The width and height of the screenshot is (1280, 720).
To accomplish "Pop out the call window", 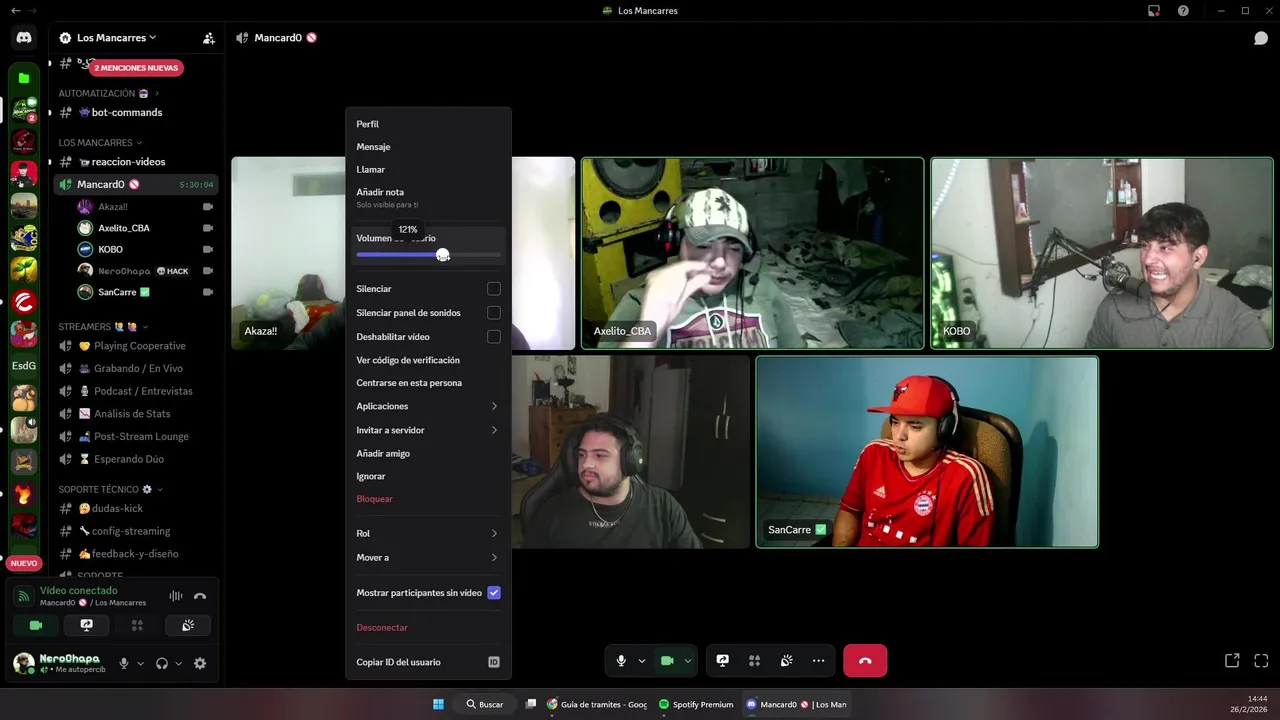I will pos(1232,661).
